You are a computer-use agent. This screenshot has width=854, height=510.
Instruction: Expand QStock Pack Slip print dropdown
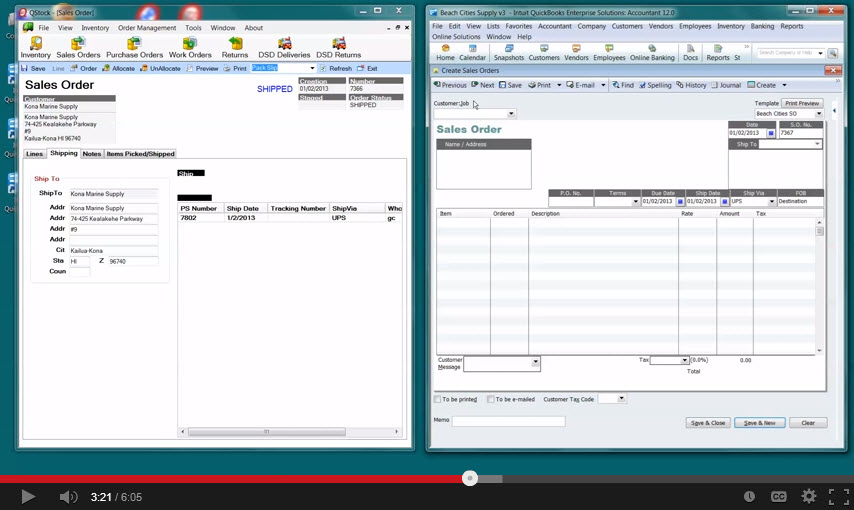(x=312, y=68)
